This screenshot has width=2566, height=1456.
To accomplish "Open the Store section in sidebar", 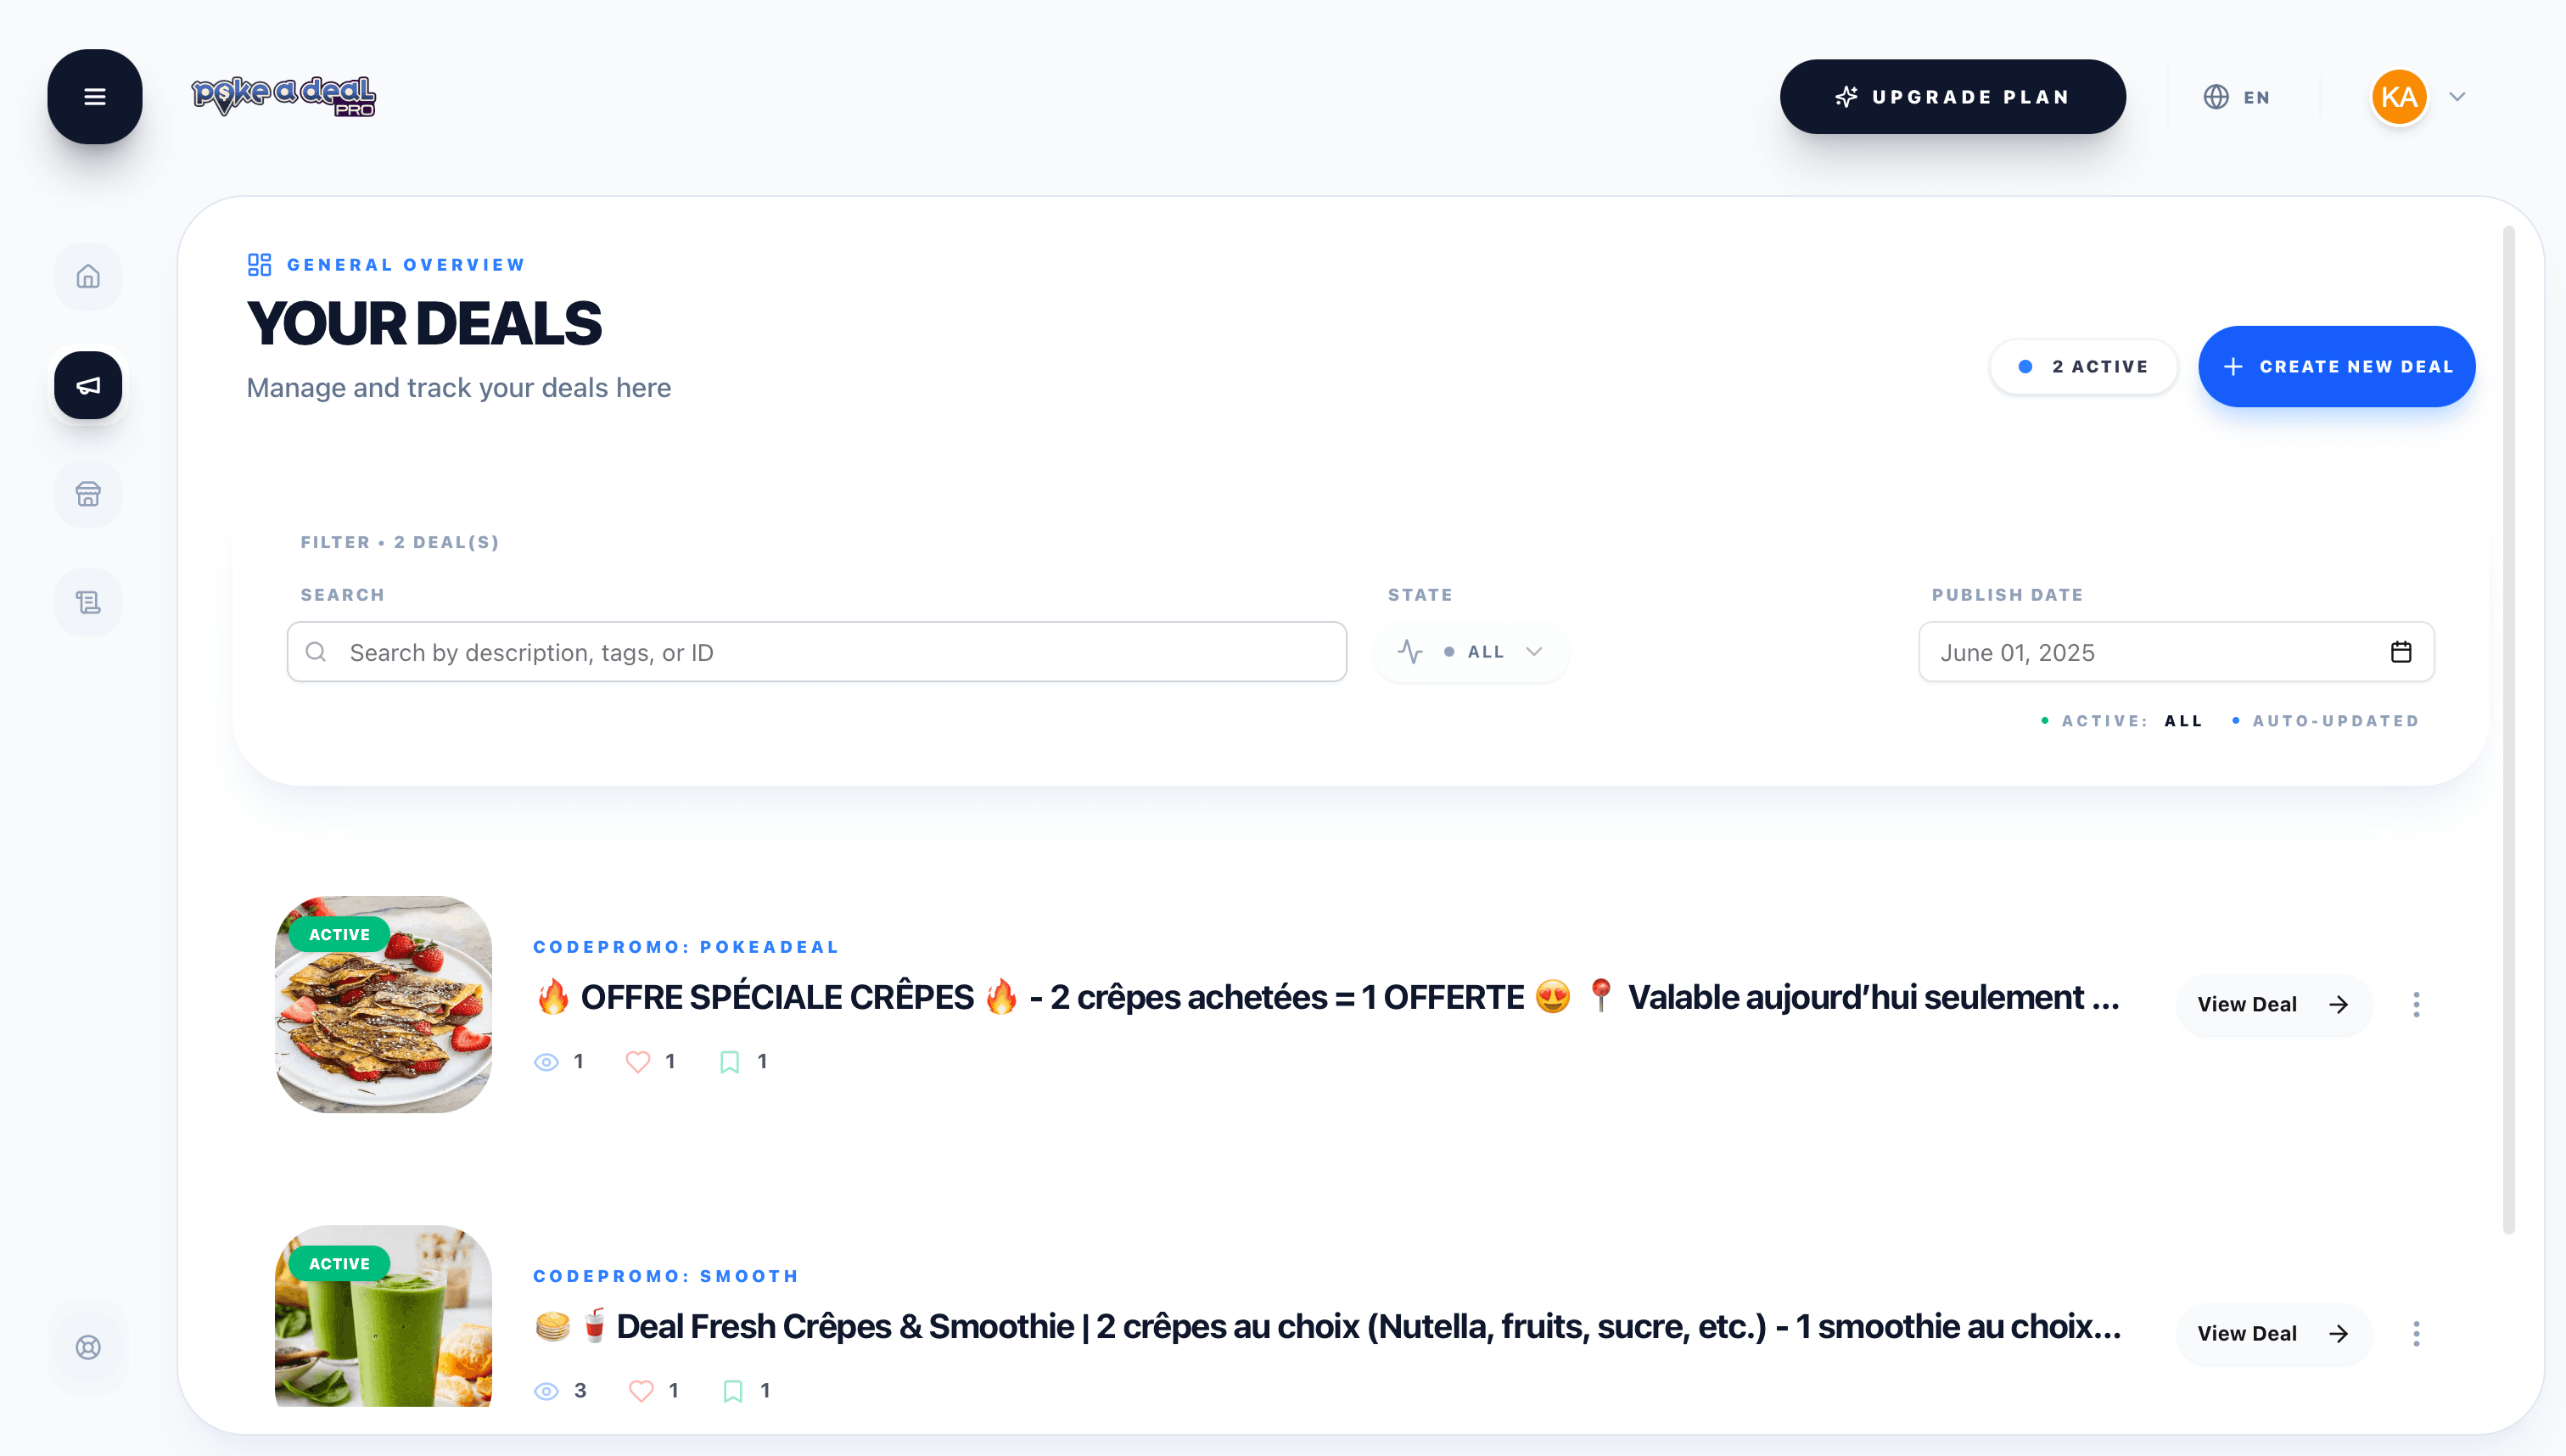I will pos(88,494).
